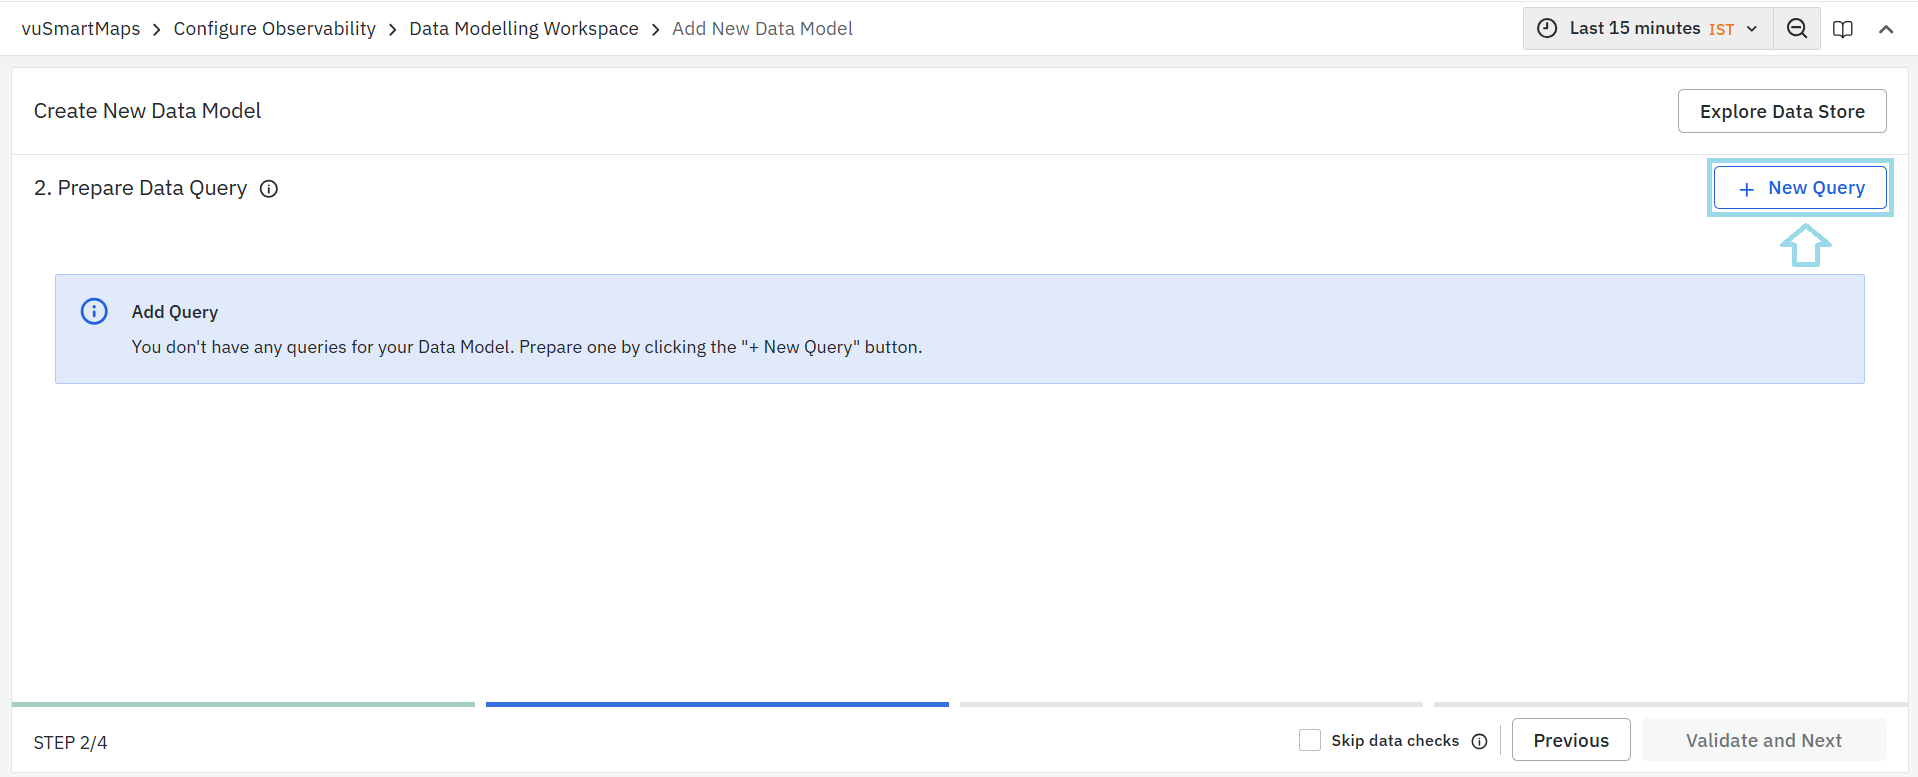Collapse the top bar with chevron up

click(x=1886, y=29)
